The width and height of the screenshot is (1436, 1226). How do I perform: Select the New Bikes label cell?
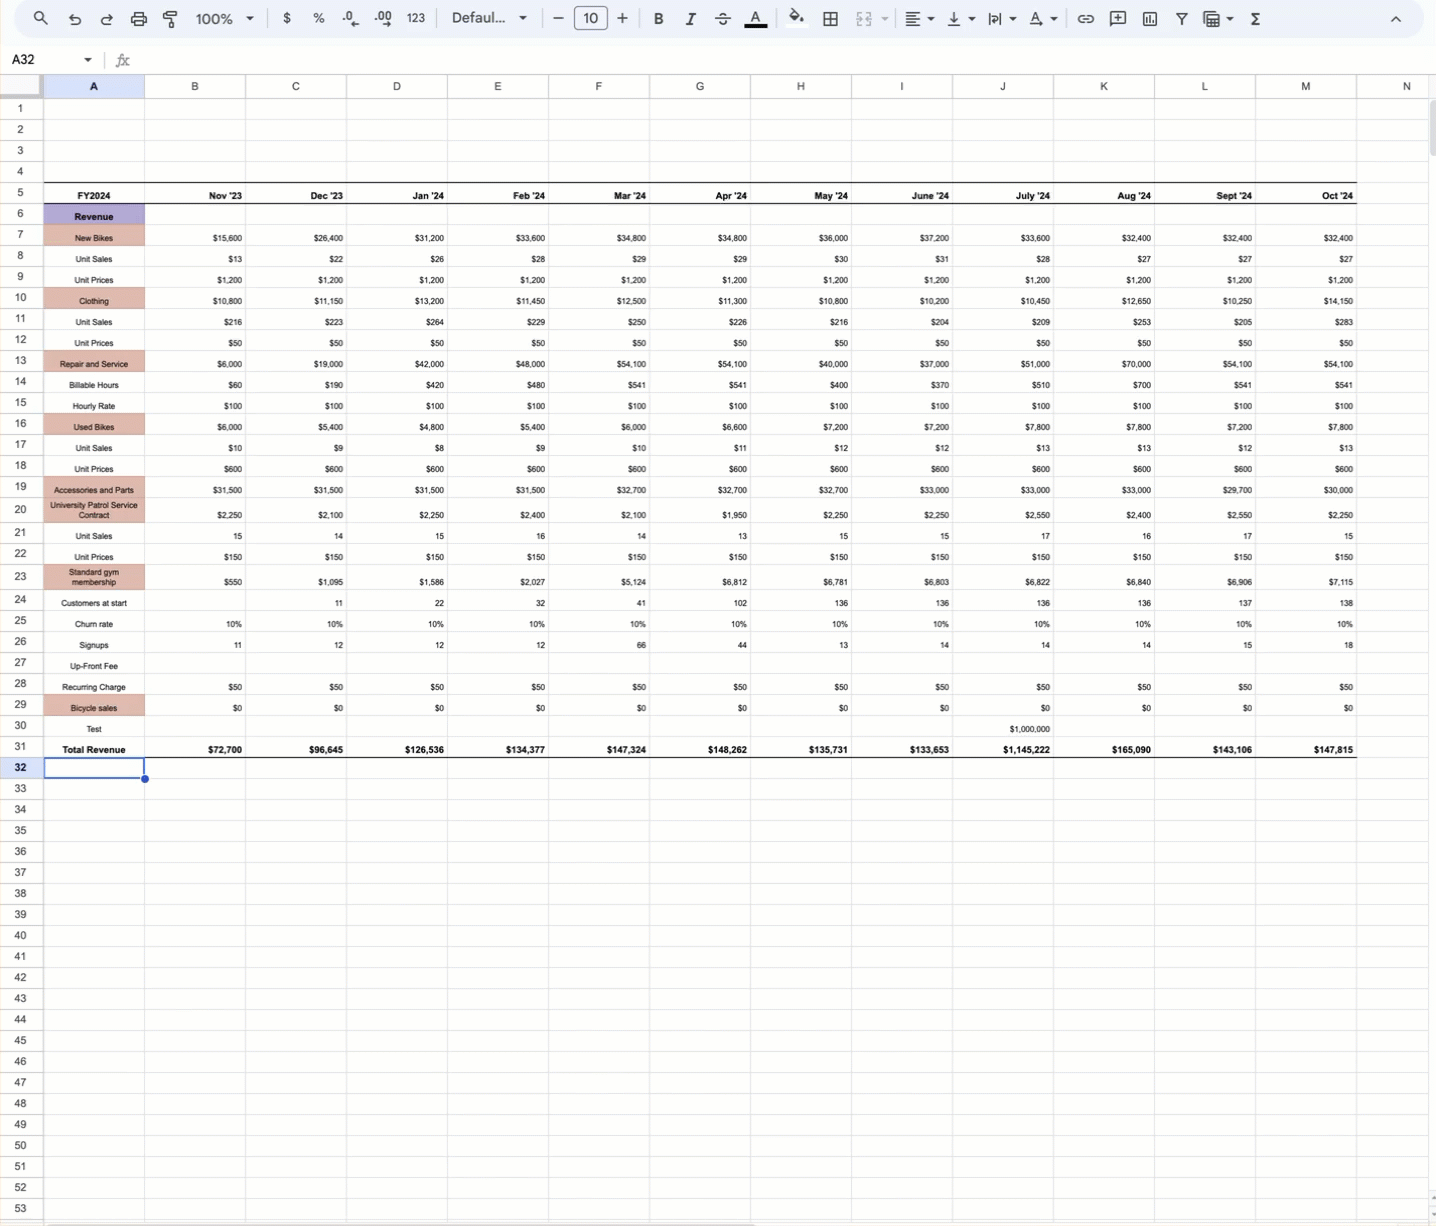point(94,236)
